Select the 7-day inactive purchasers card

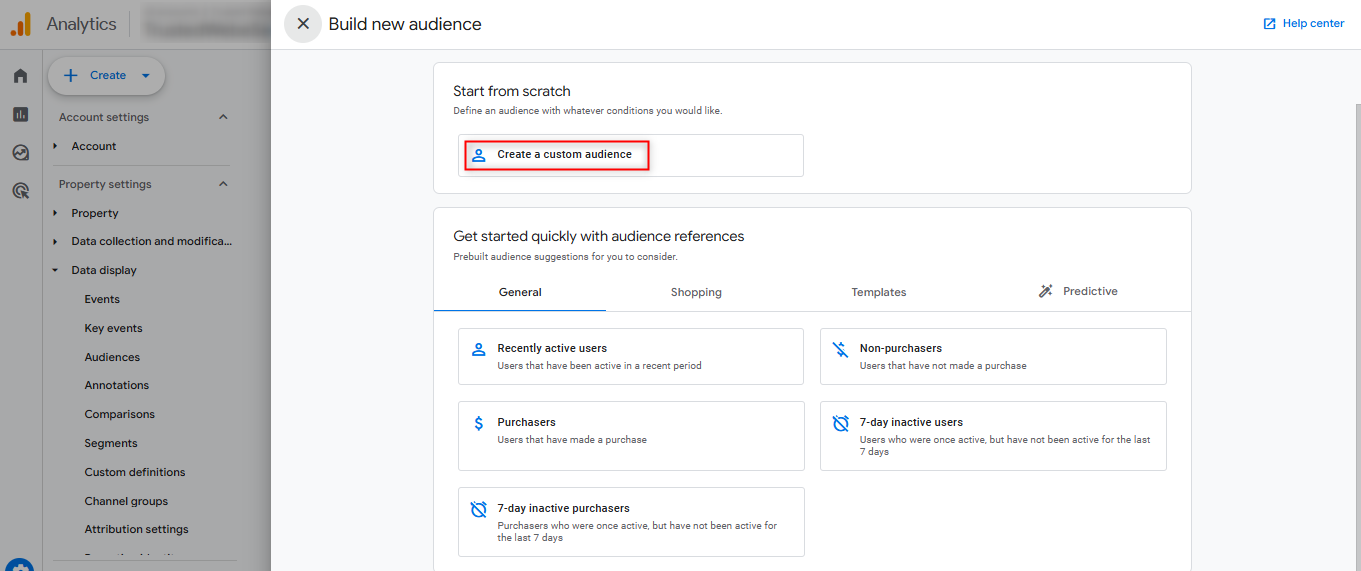[x=631, y=522]
